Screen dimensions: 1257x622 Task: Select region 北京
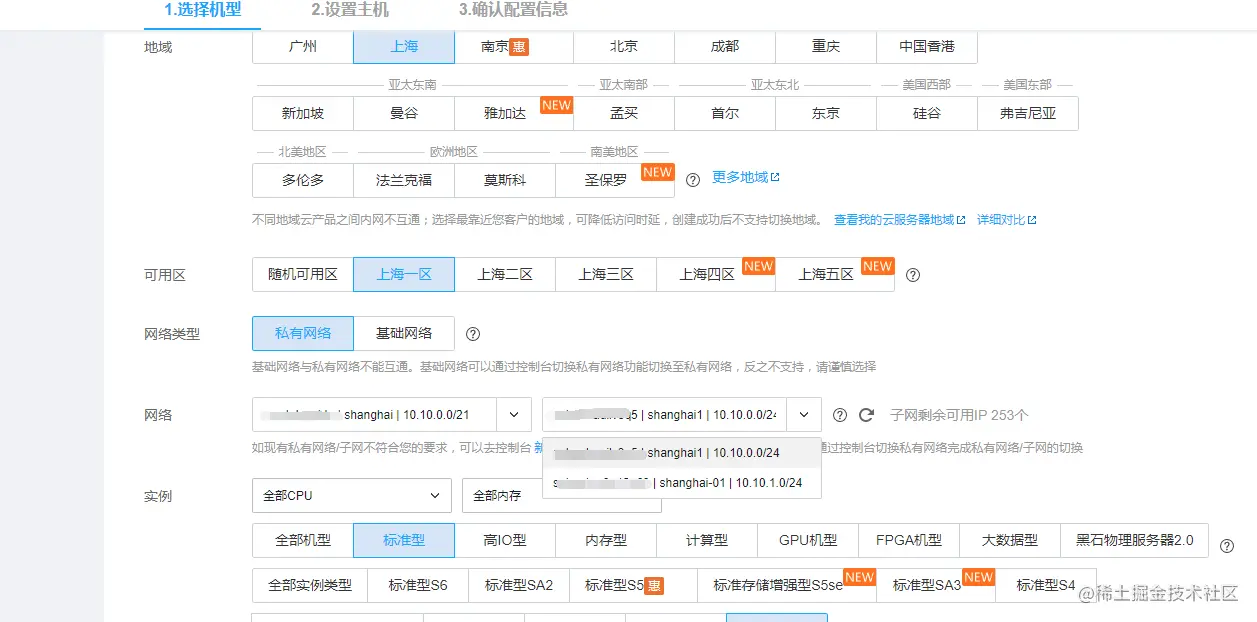tap(624, 46)
